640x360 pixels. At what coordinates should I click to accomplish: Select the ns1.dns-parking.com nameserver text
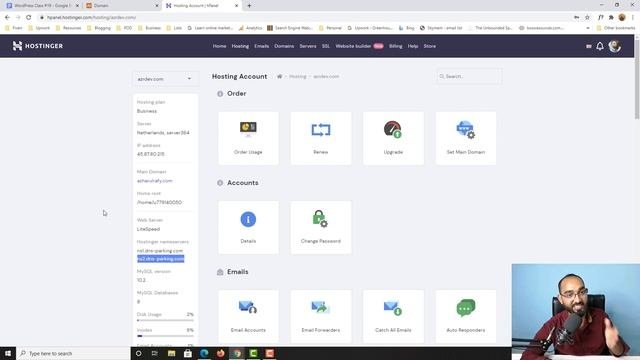[160, 251]
